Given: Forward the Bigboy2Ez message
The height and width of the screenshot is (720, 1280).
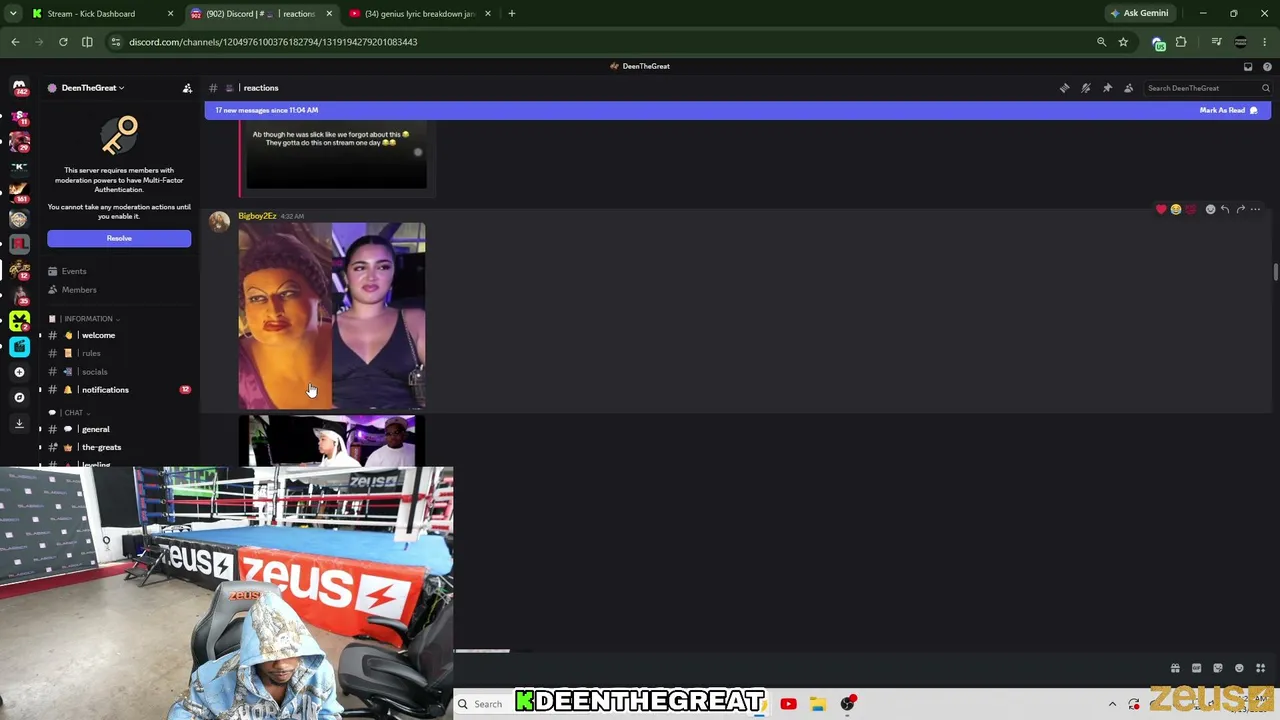Looking at the screenshot, I should click(x=1240, y=209).
